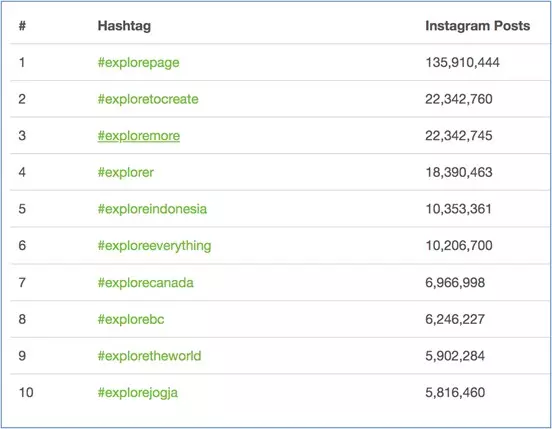Follow the #explorecanada hashtag link

[x=145, y=283]
